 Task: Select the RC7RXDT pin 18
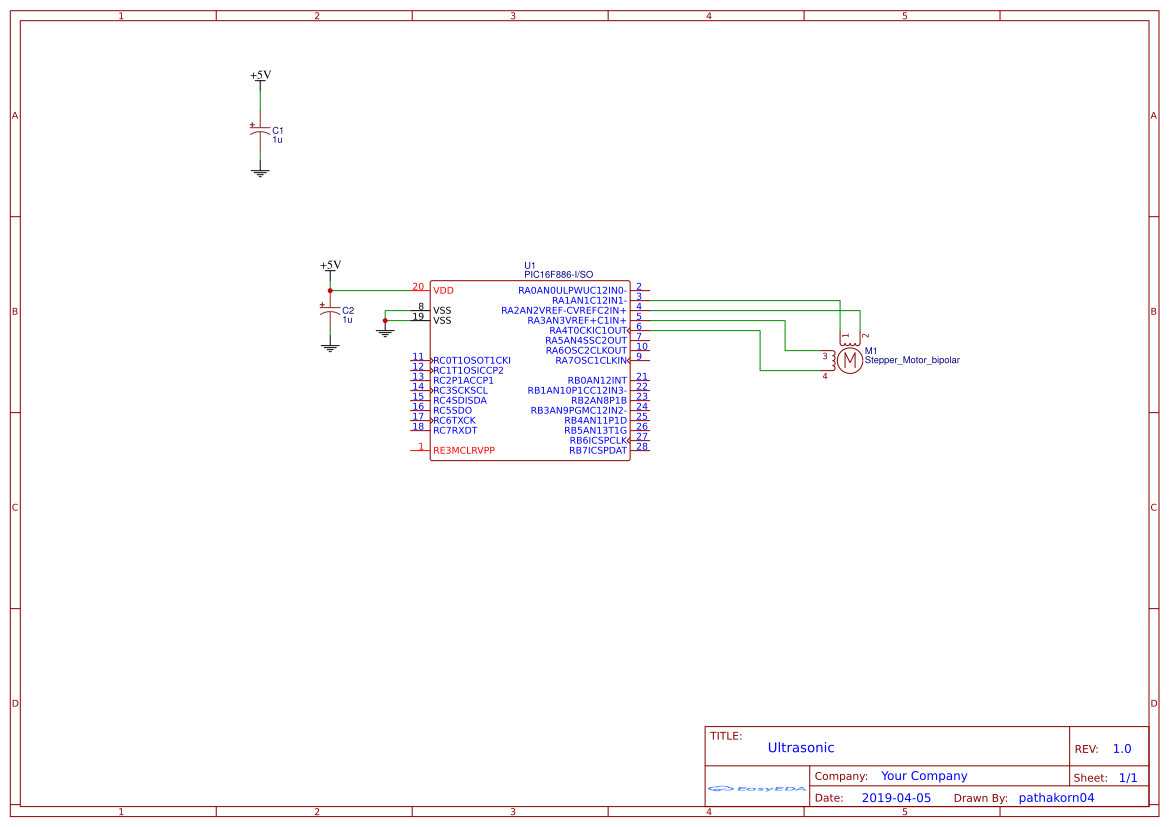pyautogui.click(x=419, y=428)
